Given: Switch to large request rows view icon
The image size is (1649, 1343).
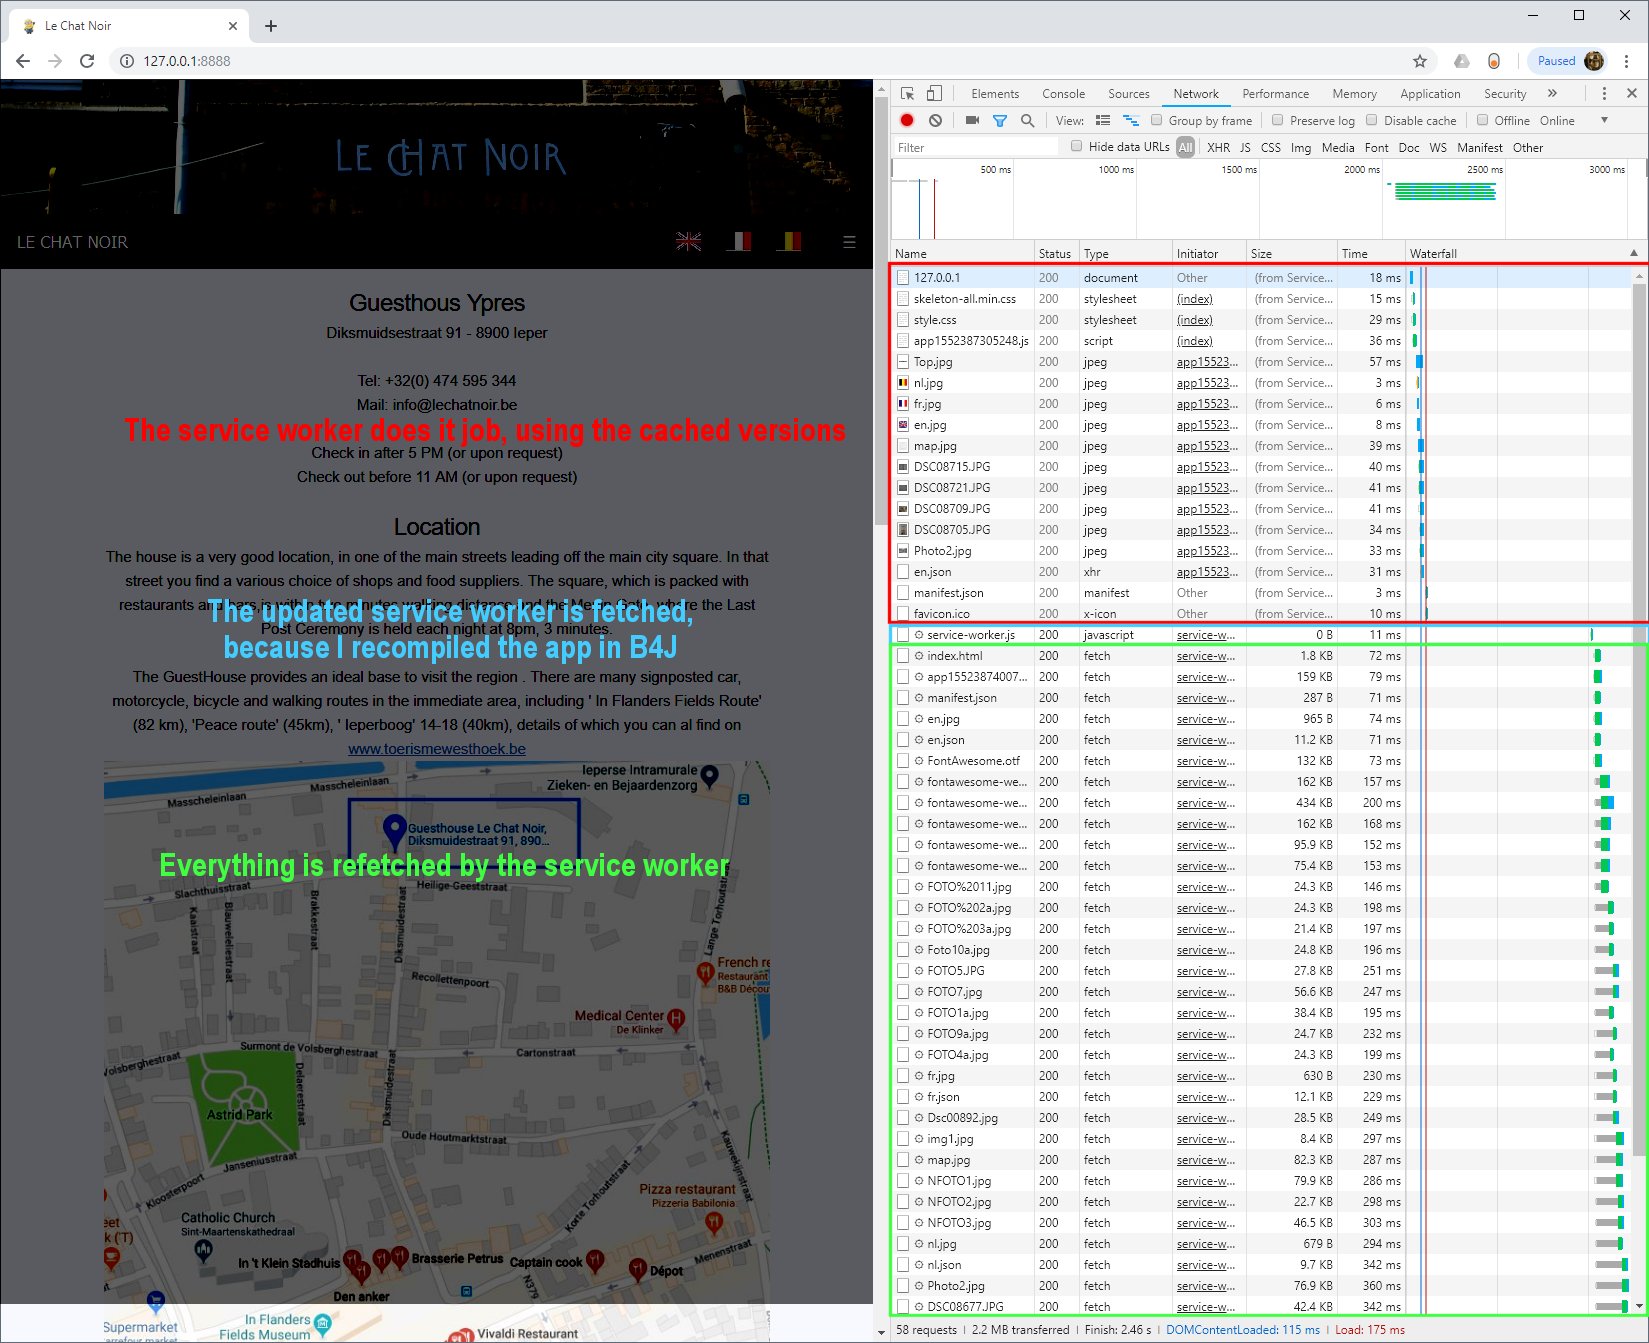Looking at the screenshot, I should [1103, 120].
